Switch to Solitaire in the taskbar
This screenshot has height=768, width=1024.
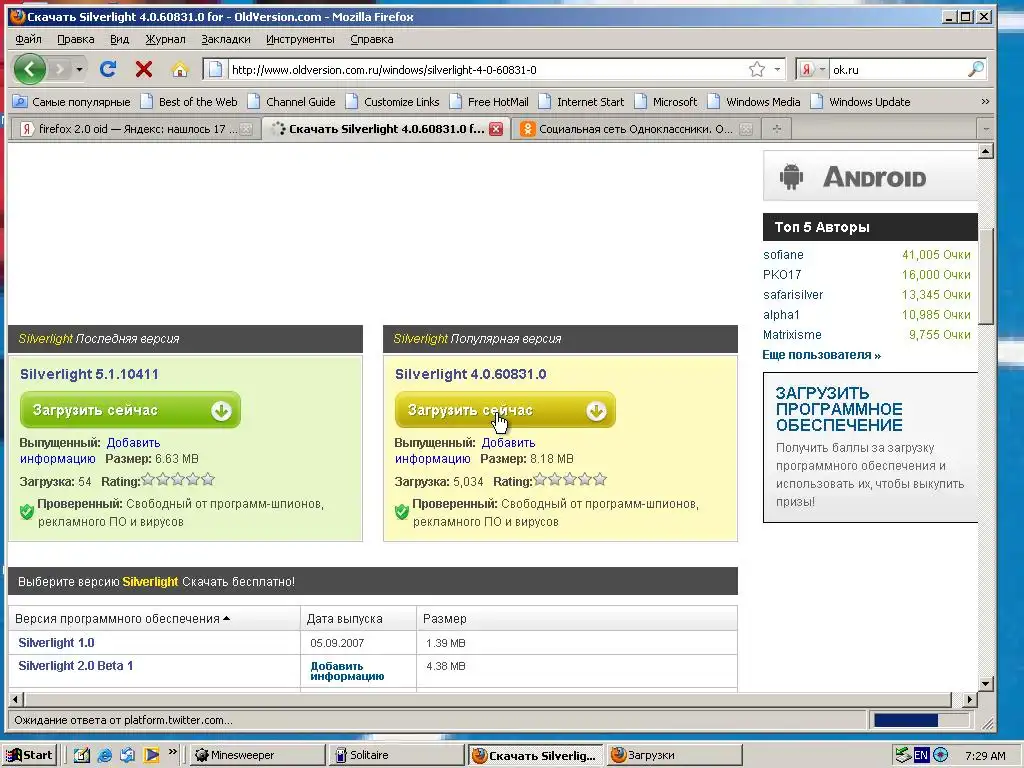[x=396, y=755]
